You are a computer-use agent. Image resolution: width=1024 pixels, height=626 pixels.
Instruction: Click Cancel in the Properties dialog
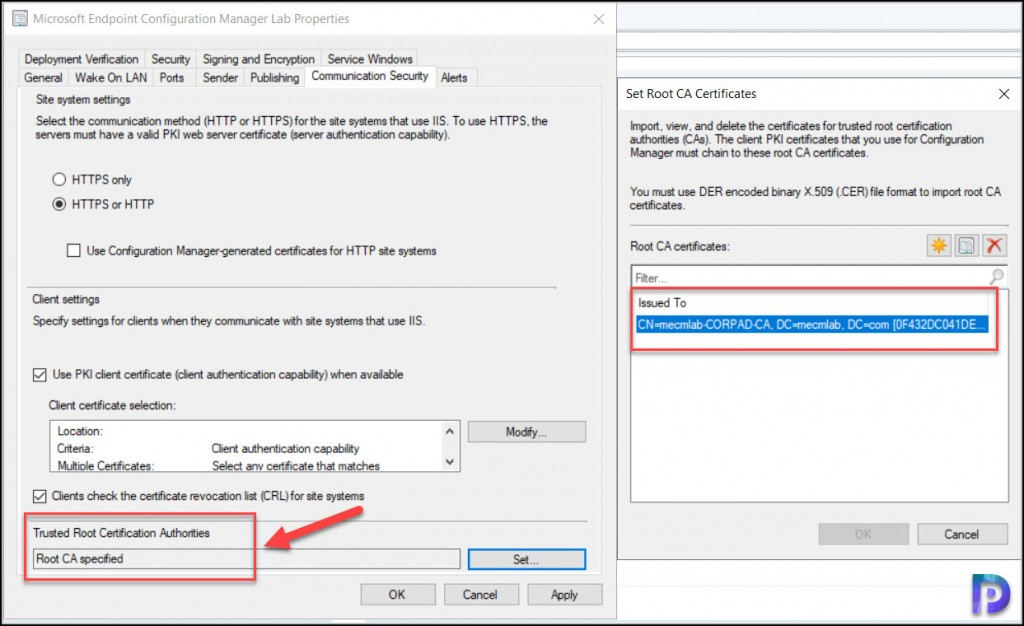(480, 595)
